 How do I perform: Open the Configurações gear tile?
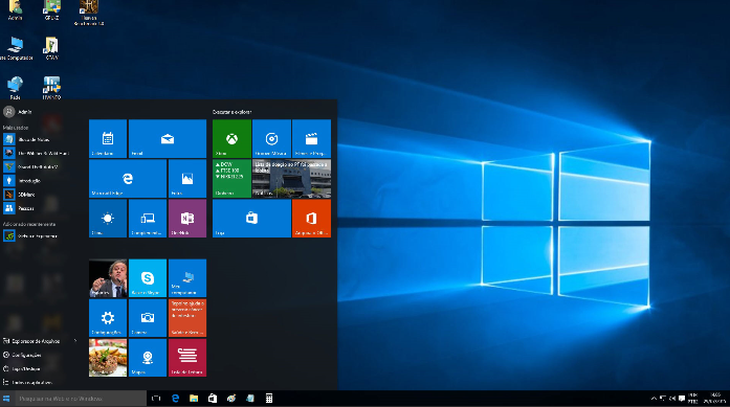[108, 318]
